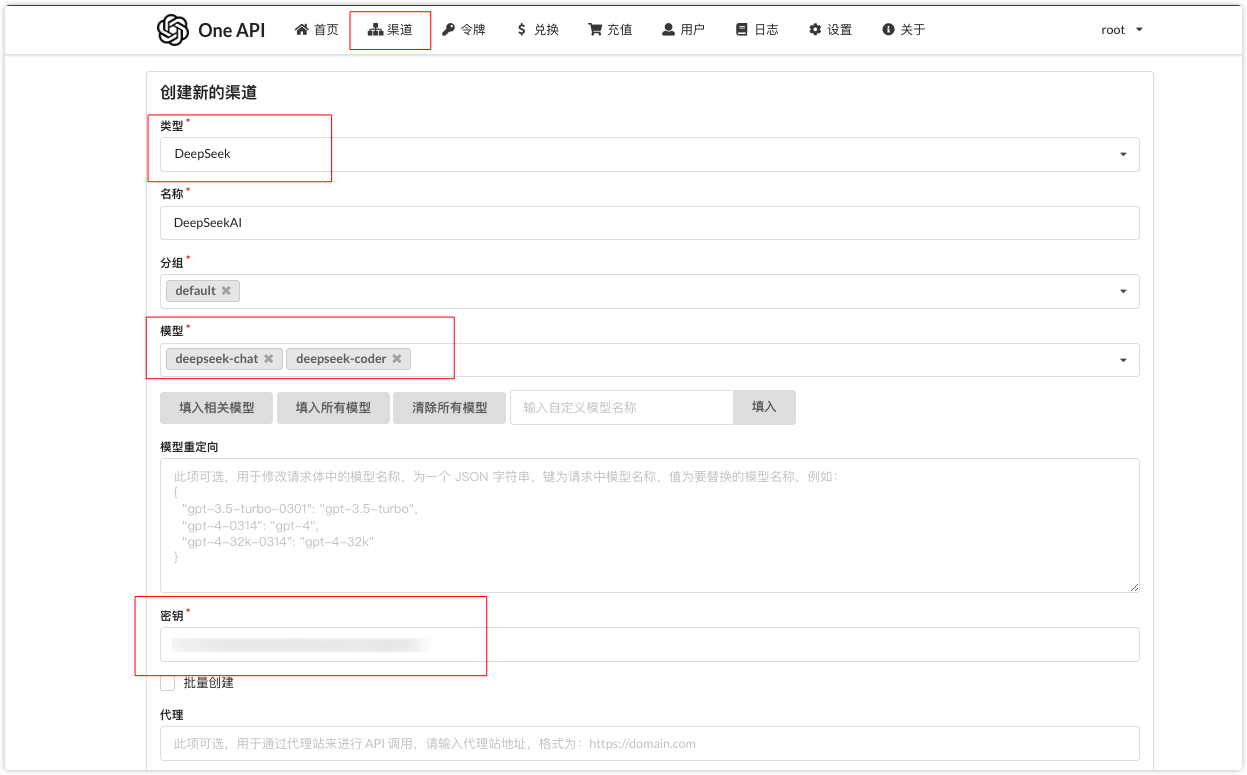Screen dimensions: 1247x775
Task: Enable the 批量创建 checkbox
Action: (168, 682)
